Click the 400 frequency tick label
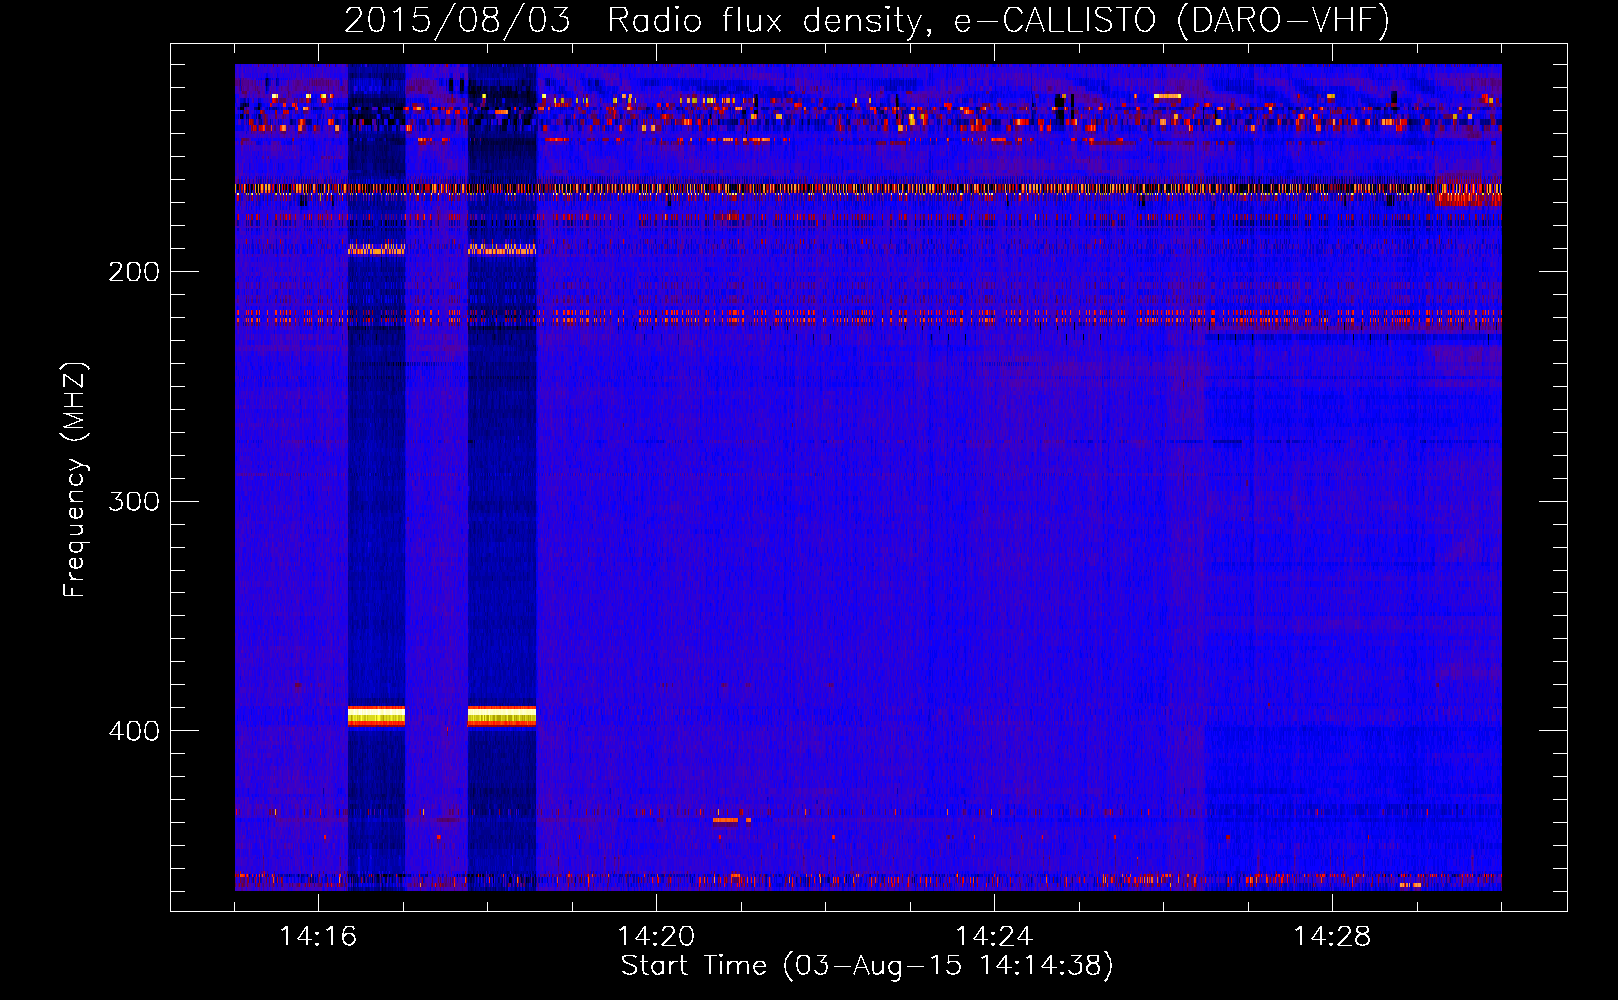Viewport: 1618px width, 1000px height. [x=134, y=731]
